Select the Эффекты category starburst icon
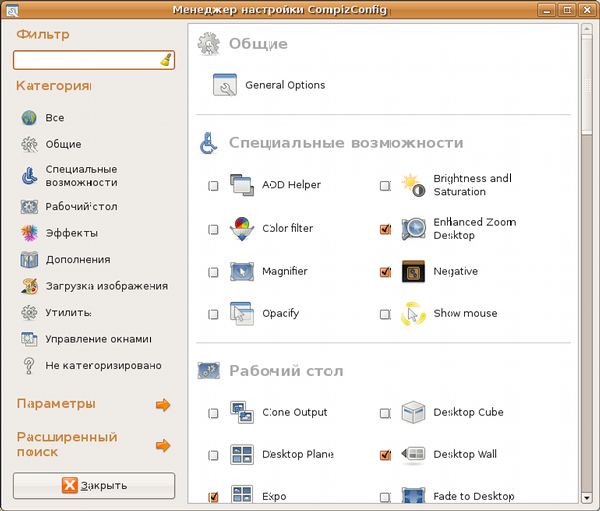The image size is (600, 511). (x=29, y=233)
